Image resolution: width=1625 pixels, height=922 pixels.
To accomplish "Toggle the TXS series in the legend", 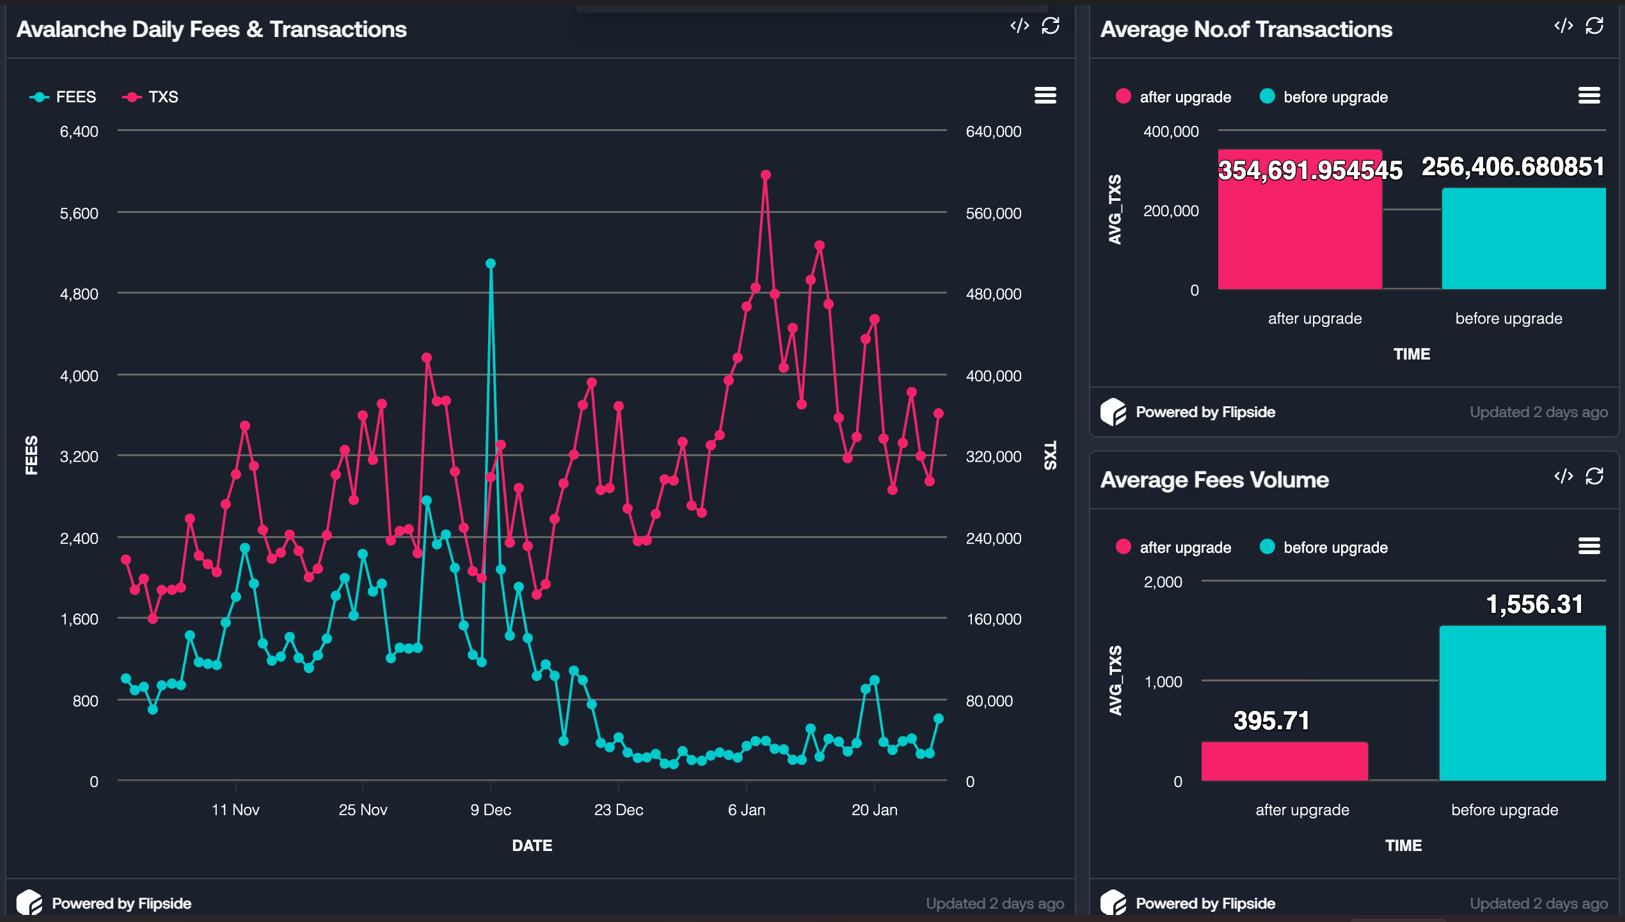I will [151, 97].
